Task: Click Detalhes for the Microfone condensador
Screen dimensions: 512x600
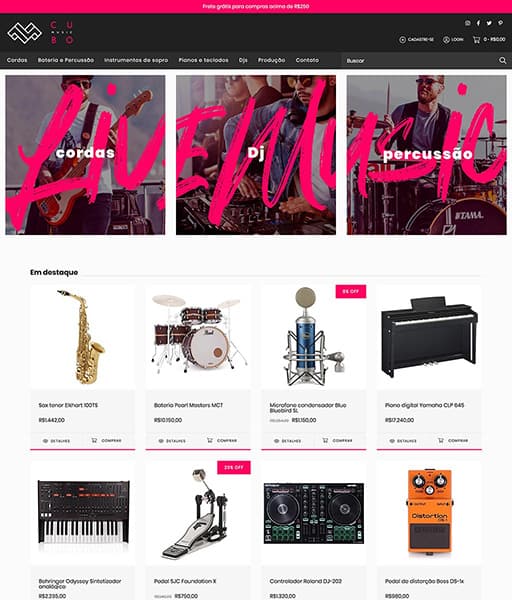Action: (x=287, y=441)
